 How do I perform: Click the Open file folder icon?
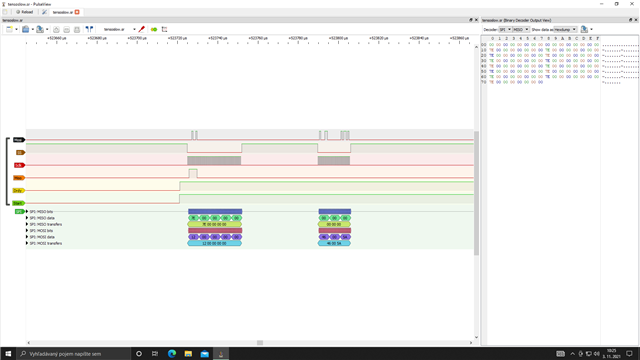[x=25, y=29]
